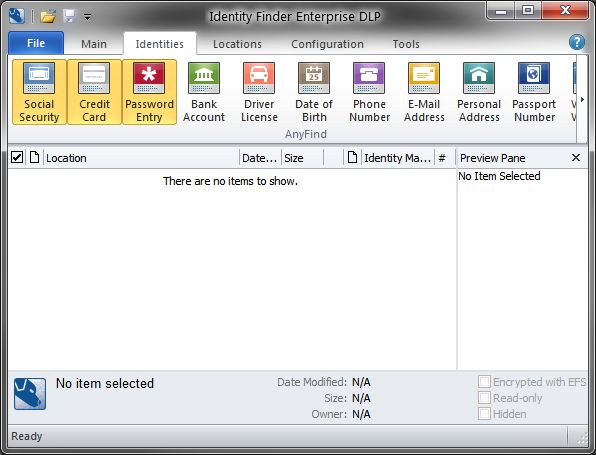Screen dimensions: 596x455
Task: Enable Phone Number identity search
Action: click(369, 92)
